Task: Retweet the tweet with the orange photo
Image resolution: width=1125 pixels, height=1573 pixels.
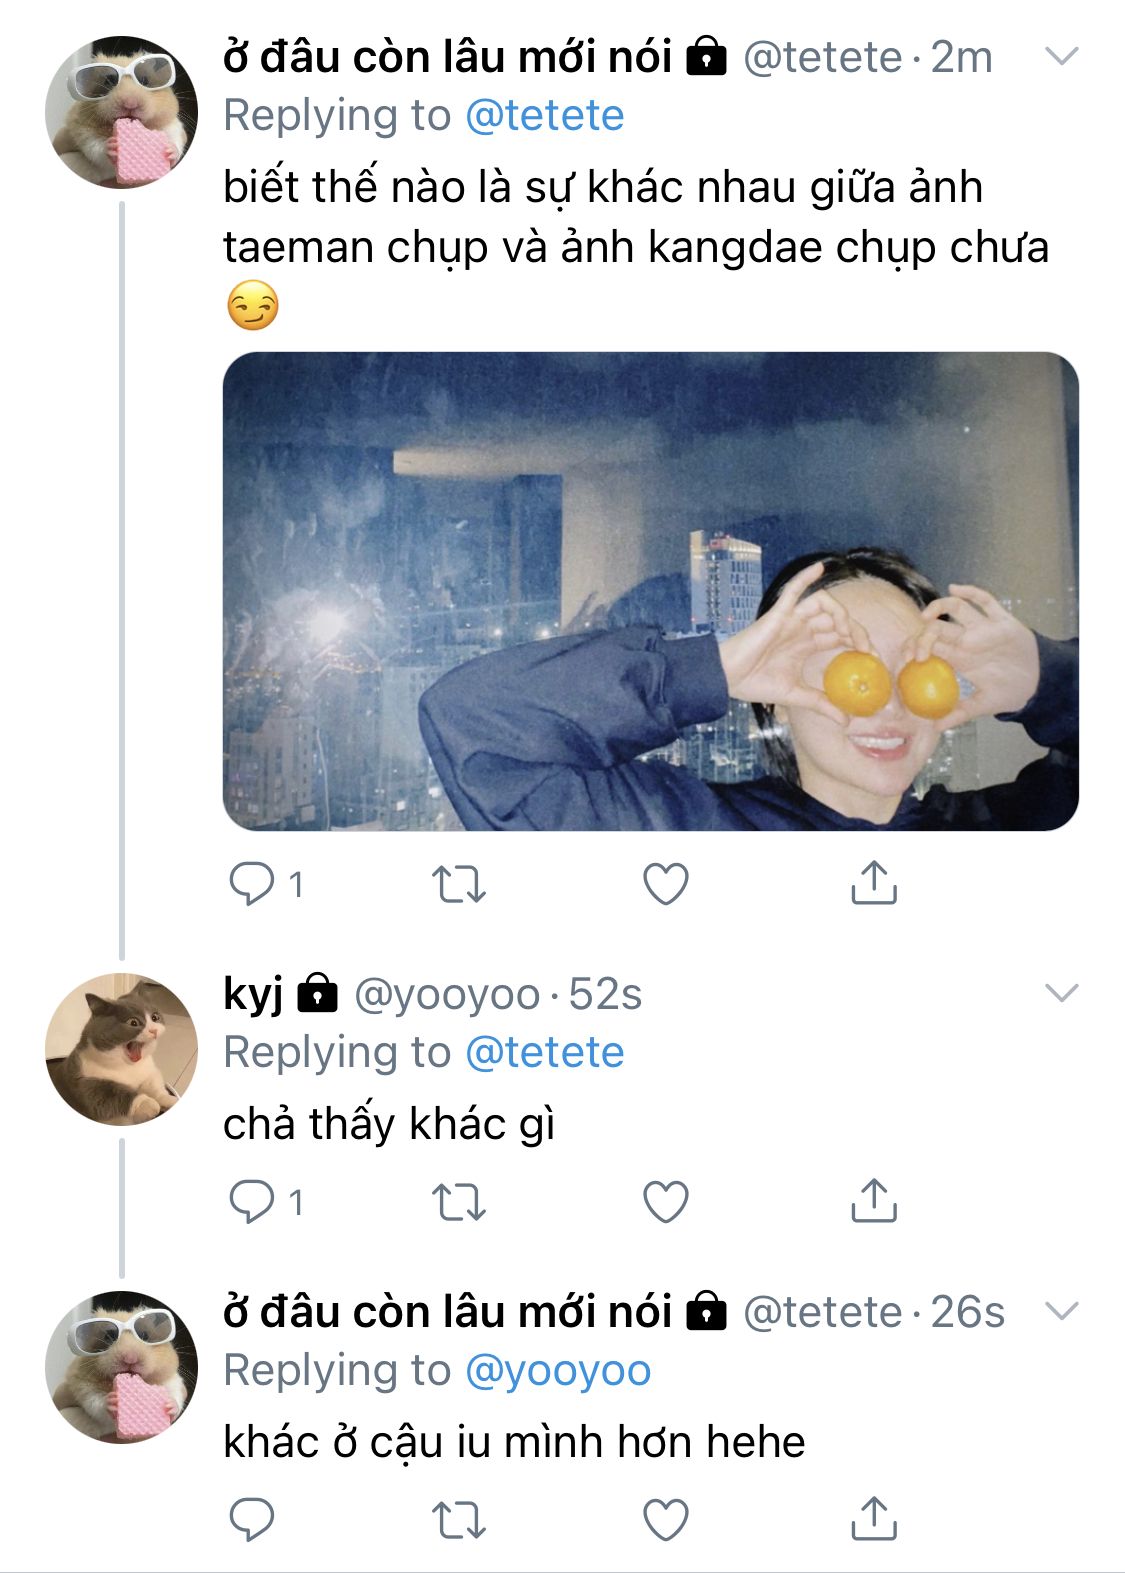Action: (x=458, y=884)
